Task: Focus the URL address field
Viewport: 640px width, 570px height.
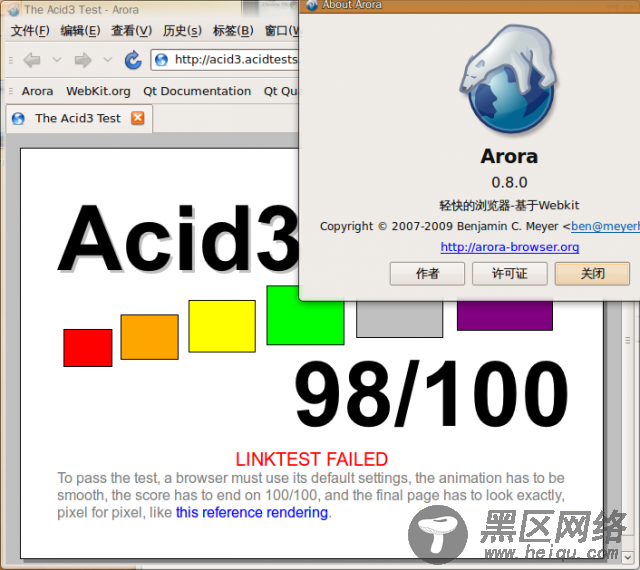Action: pos(225,60)
